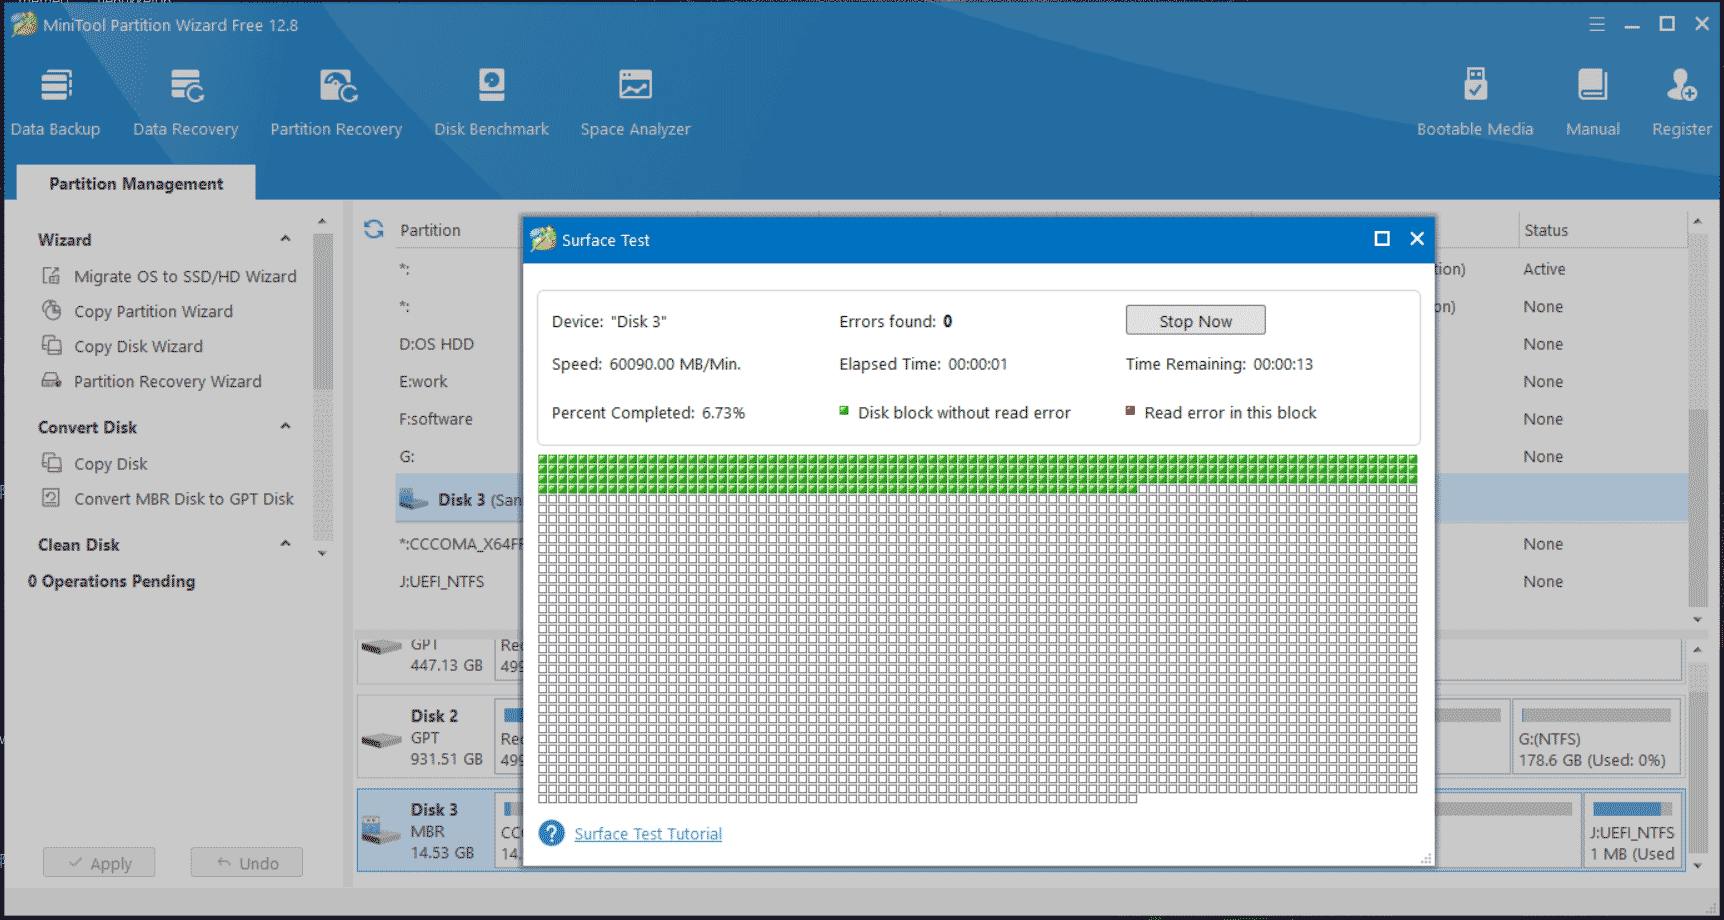
Task: Click the Partition column header
Action: click(431, 230)
